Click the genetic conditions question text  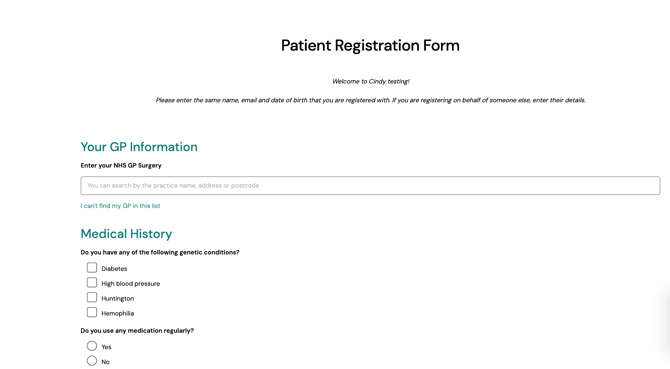click(160, 252)
